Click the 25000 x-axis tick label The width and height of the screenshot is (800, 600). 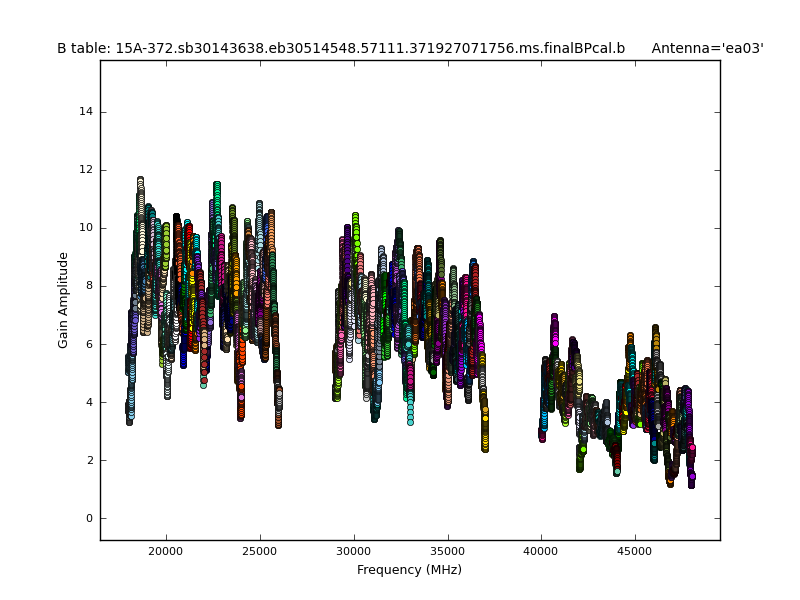260,550
